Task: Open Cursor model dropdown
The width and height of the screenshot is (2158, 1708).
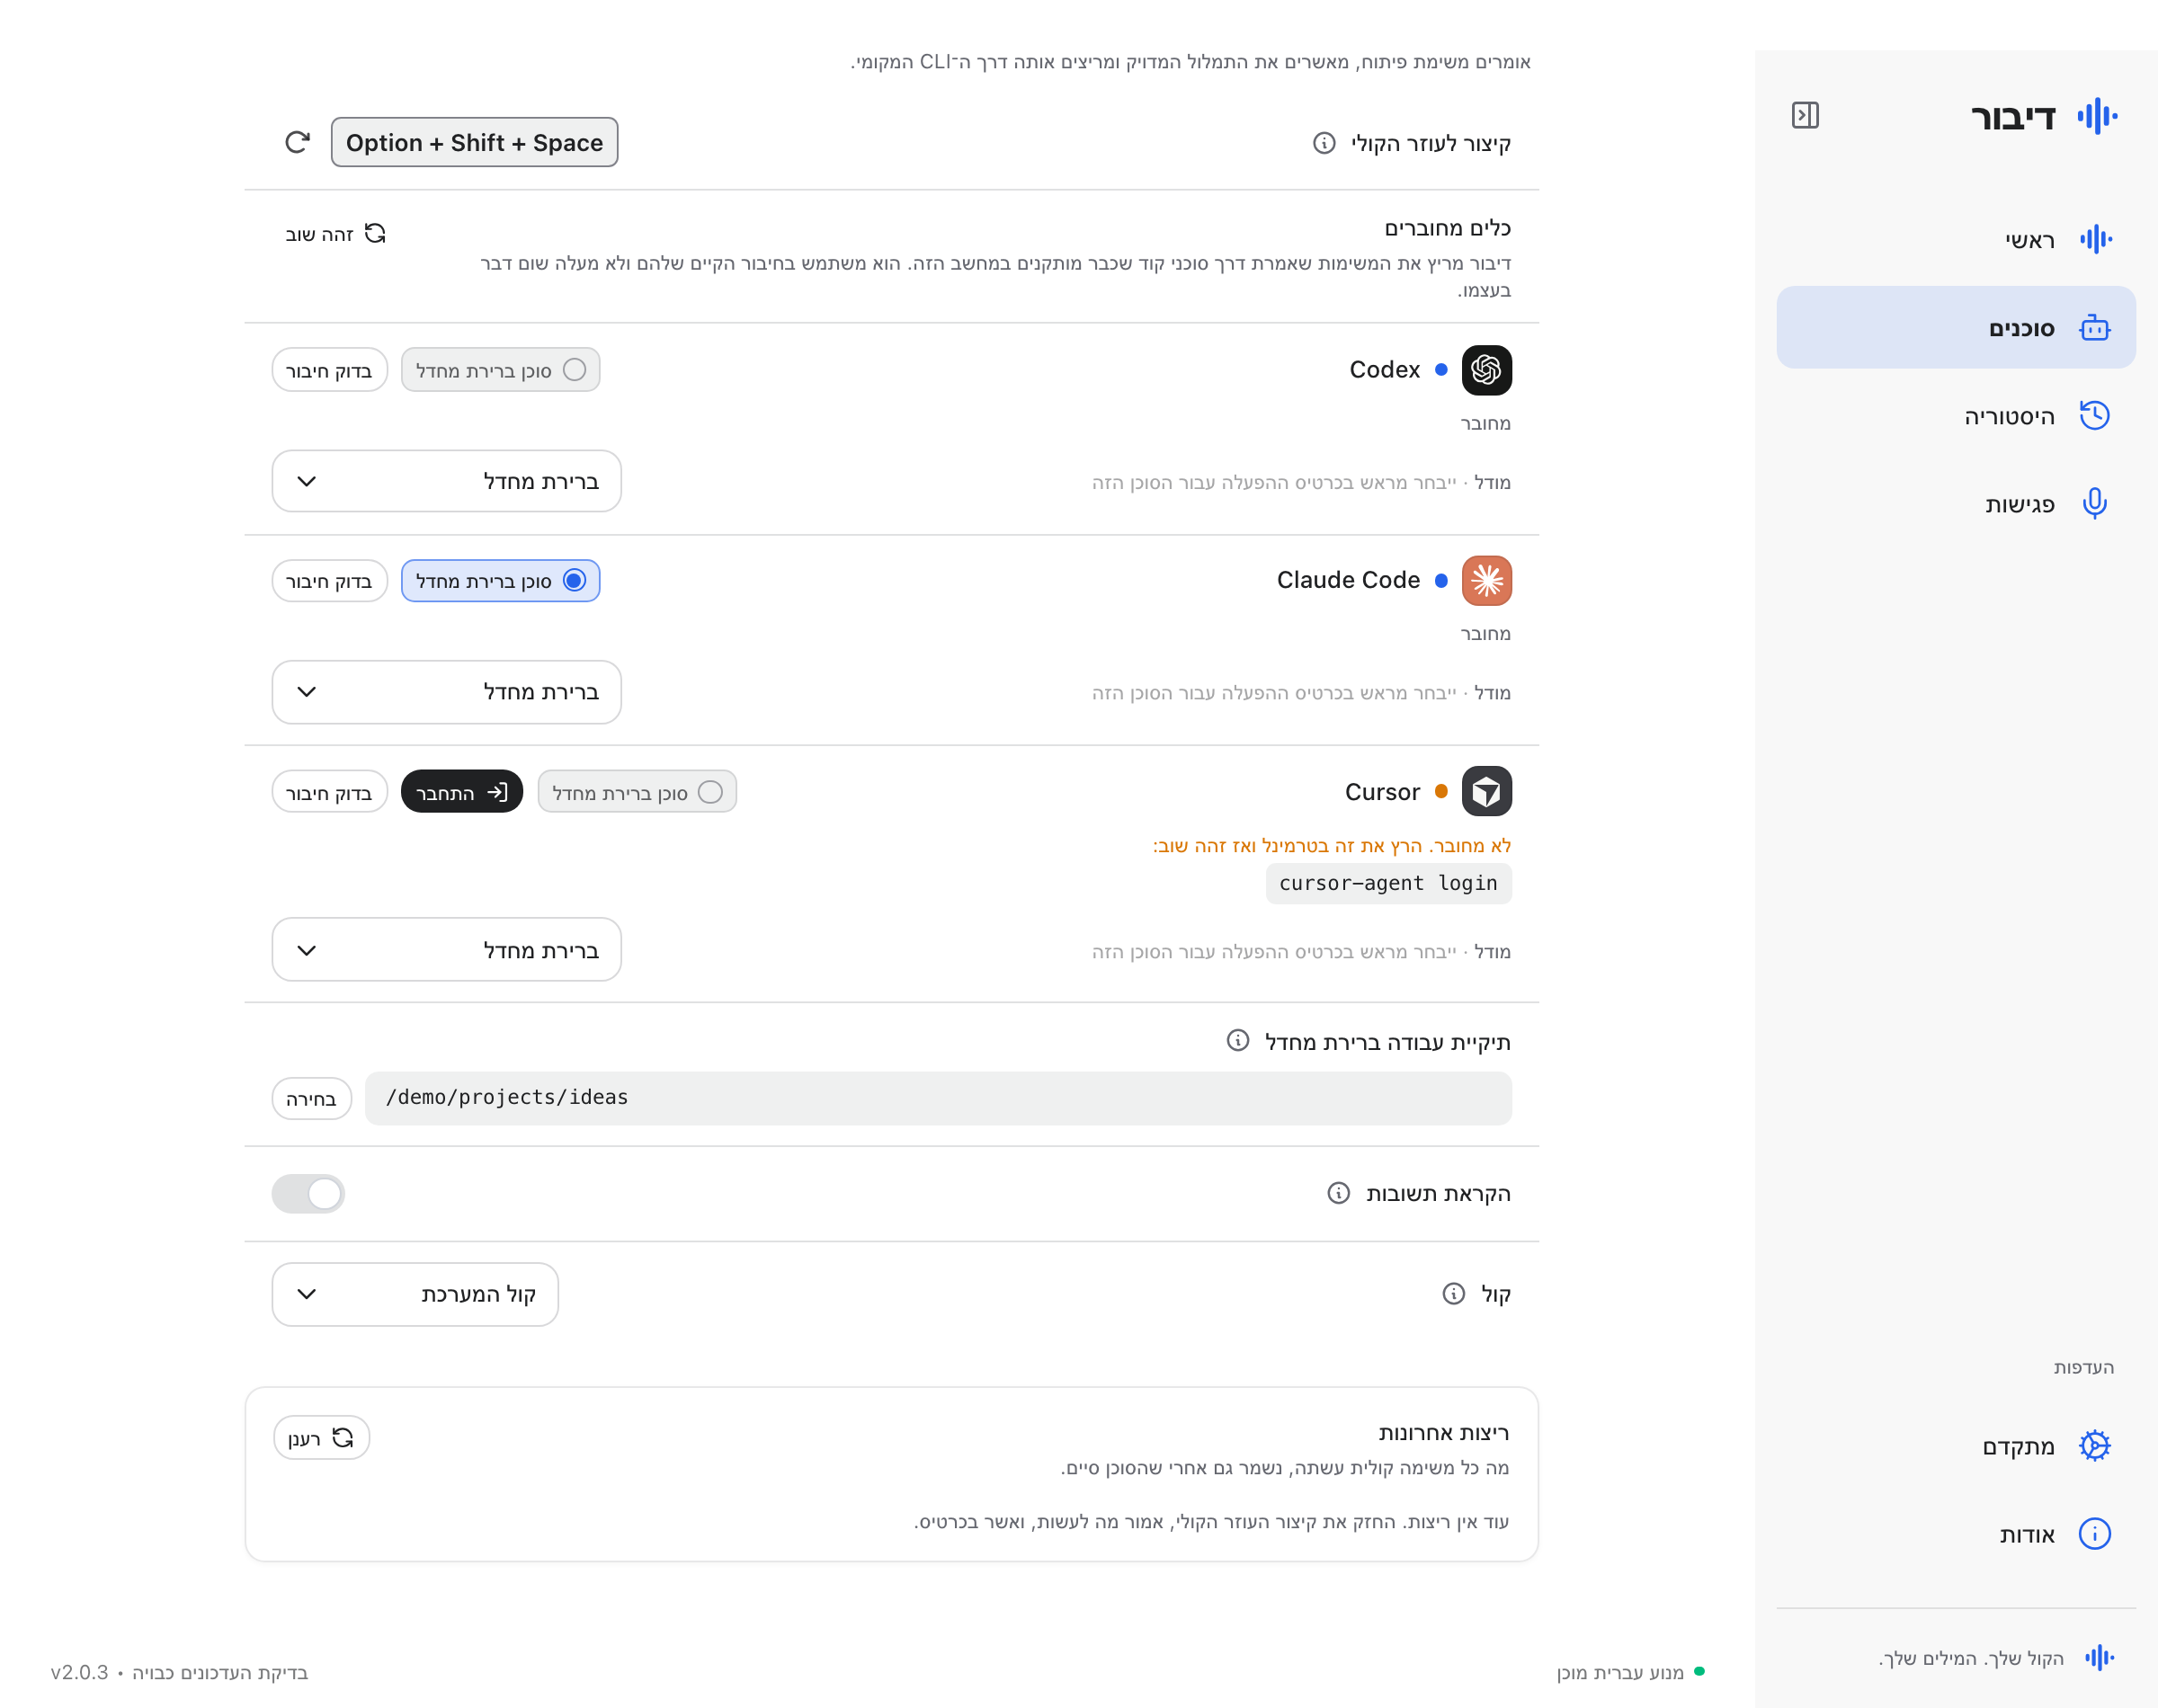Action: click(446, 949)
